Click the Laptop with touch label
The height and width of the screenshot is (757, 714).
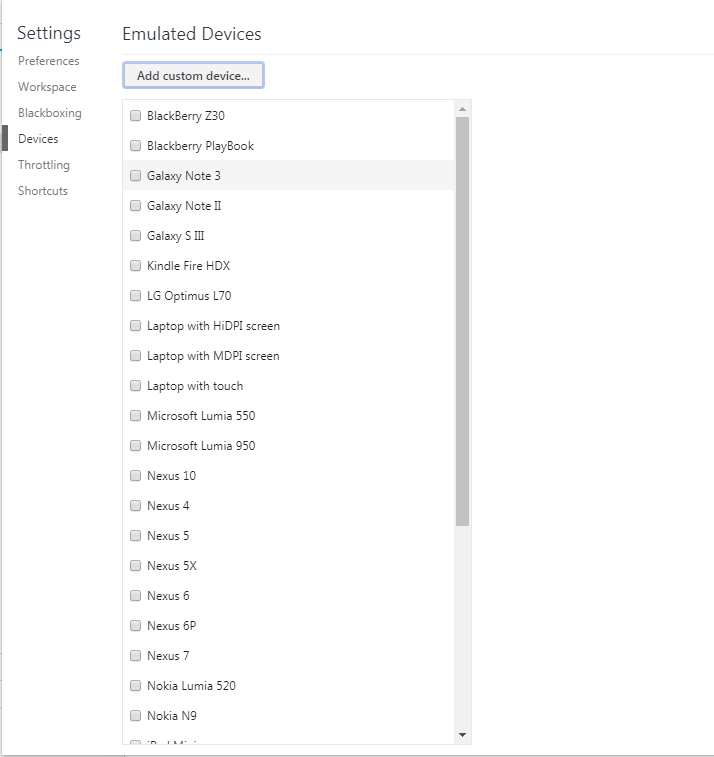[195, 386]
